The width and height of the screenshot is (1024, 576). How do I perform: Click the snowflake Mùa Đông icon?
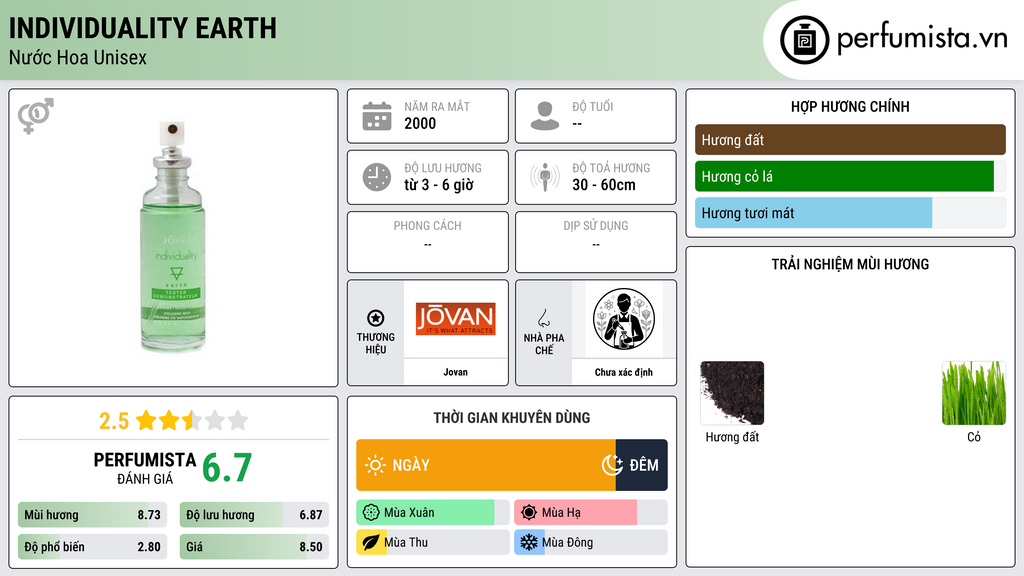(528, 542)
